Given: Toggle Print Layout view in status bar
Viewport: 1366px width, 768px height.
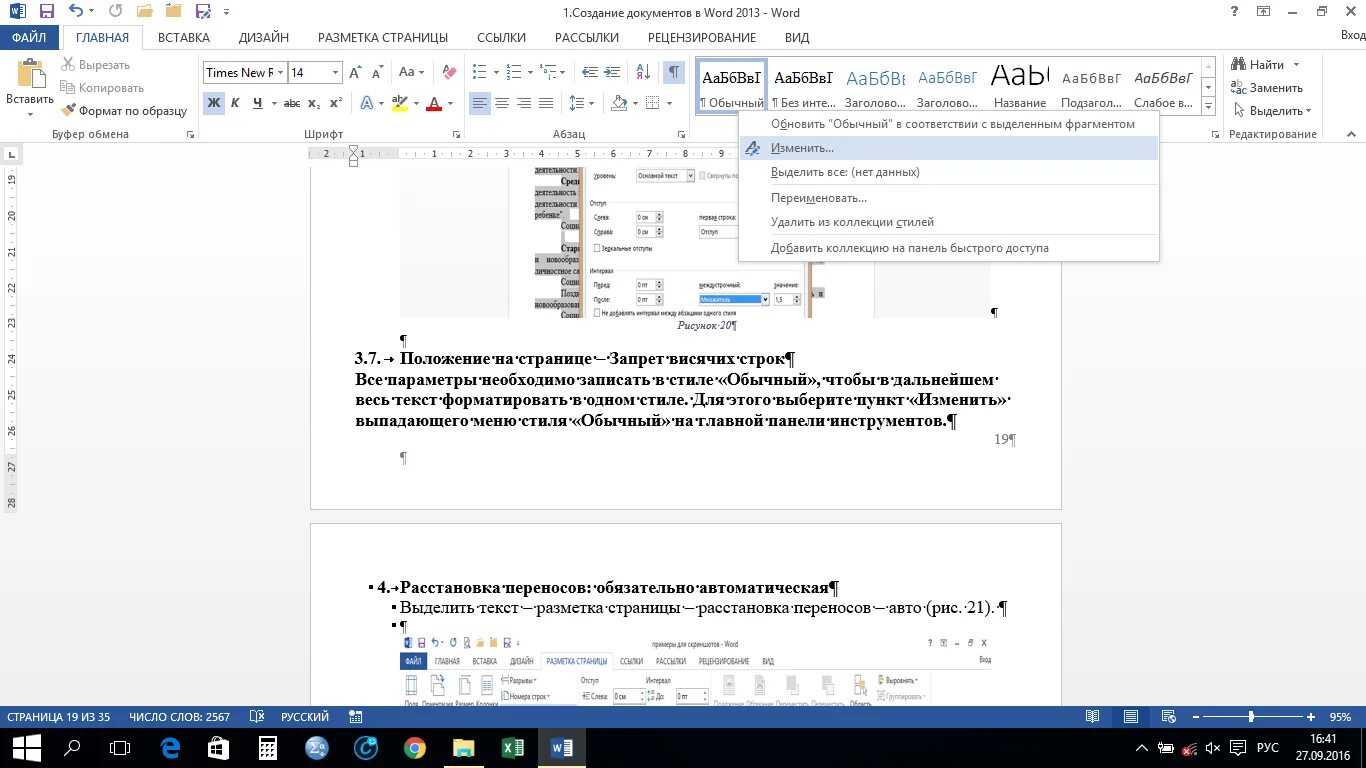Looking at the screenshot, I should click(x=1131, y=717).
